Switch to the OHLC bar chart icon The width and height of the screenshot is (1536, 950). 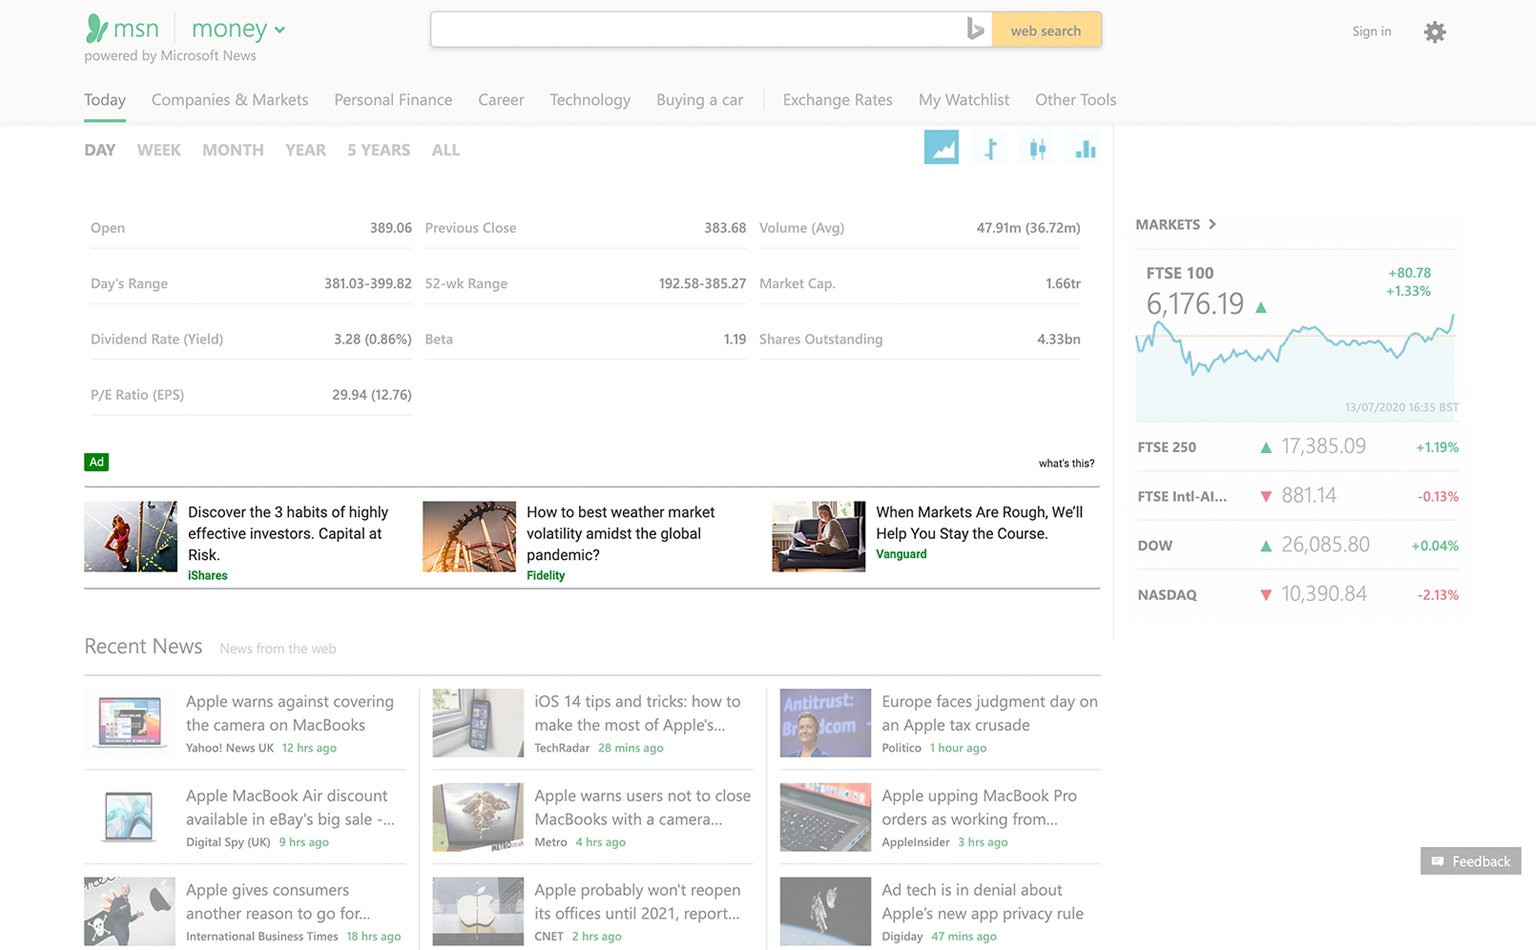click(990, 149)
